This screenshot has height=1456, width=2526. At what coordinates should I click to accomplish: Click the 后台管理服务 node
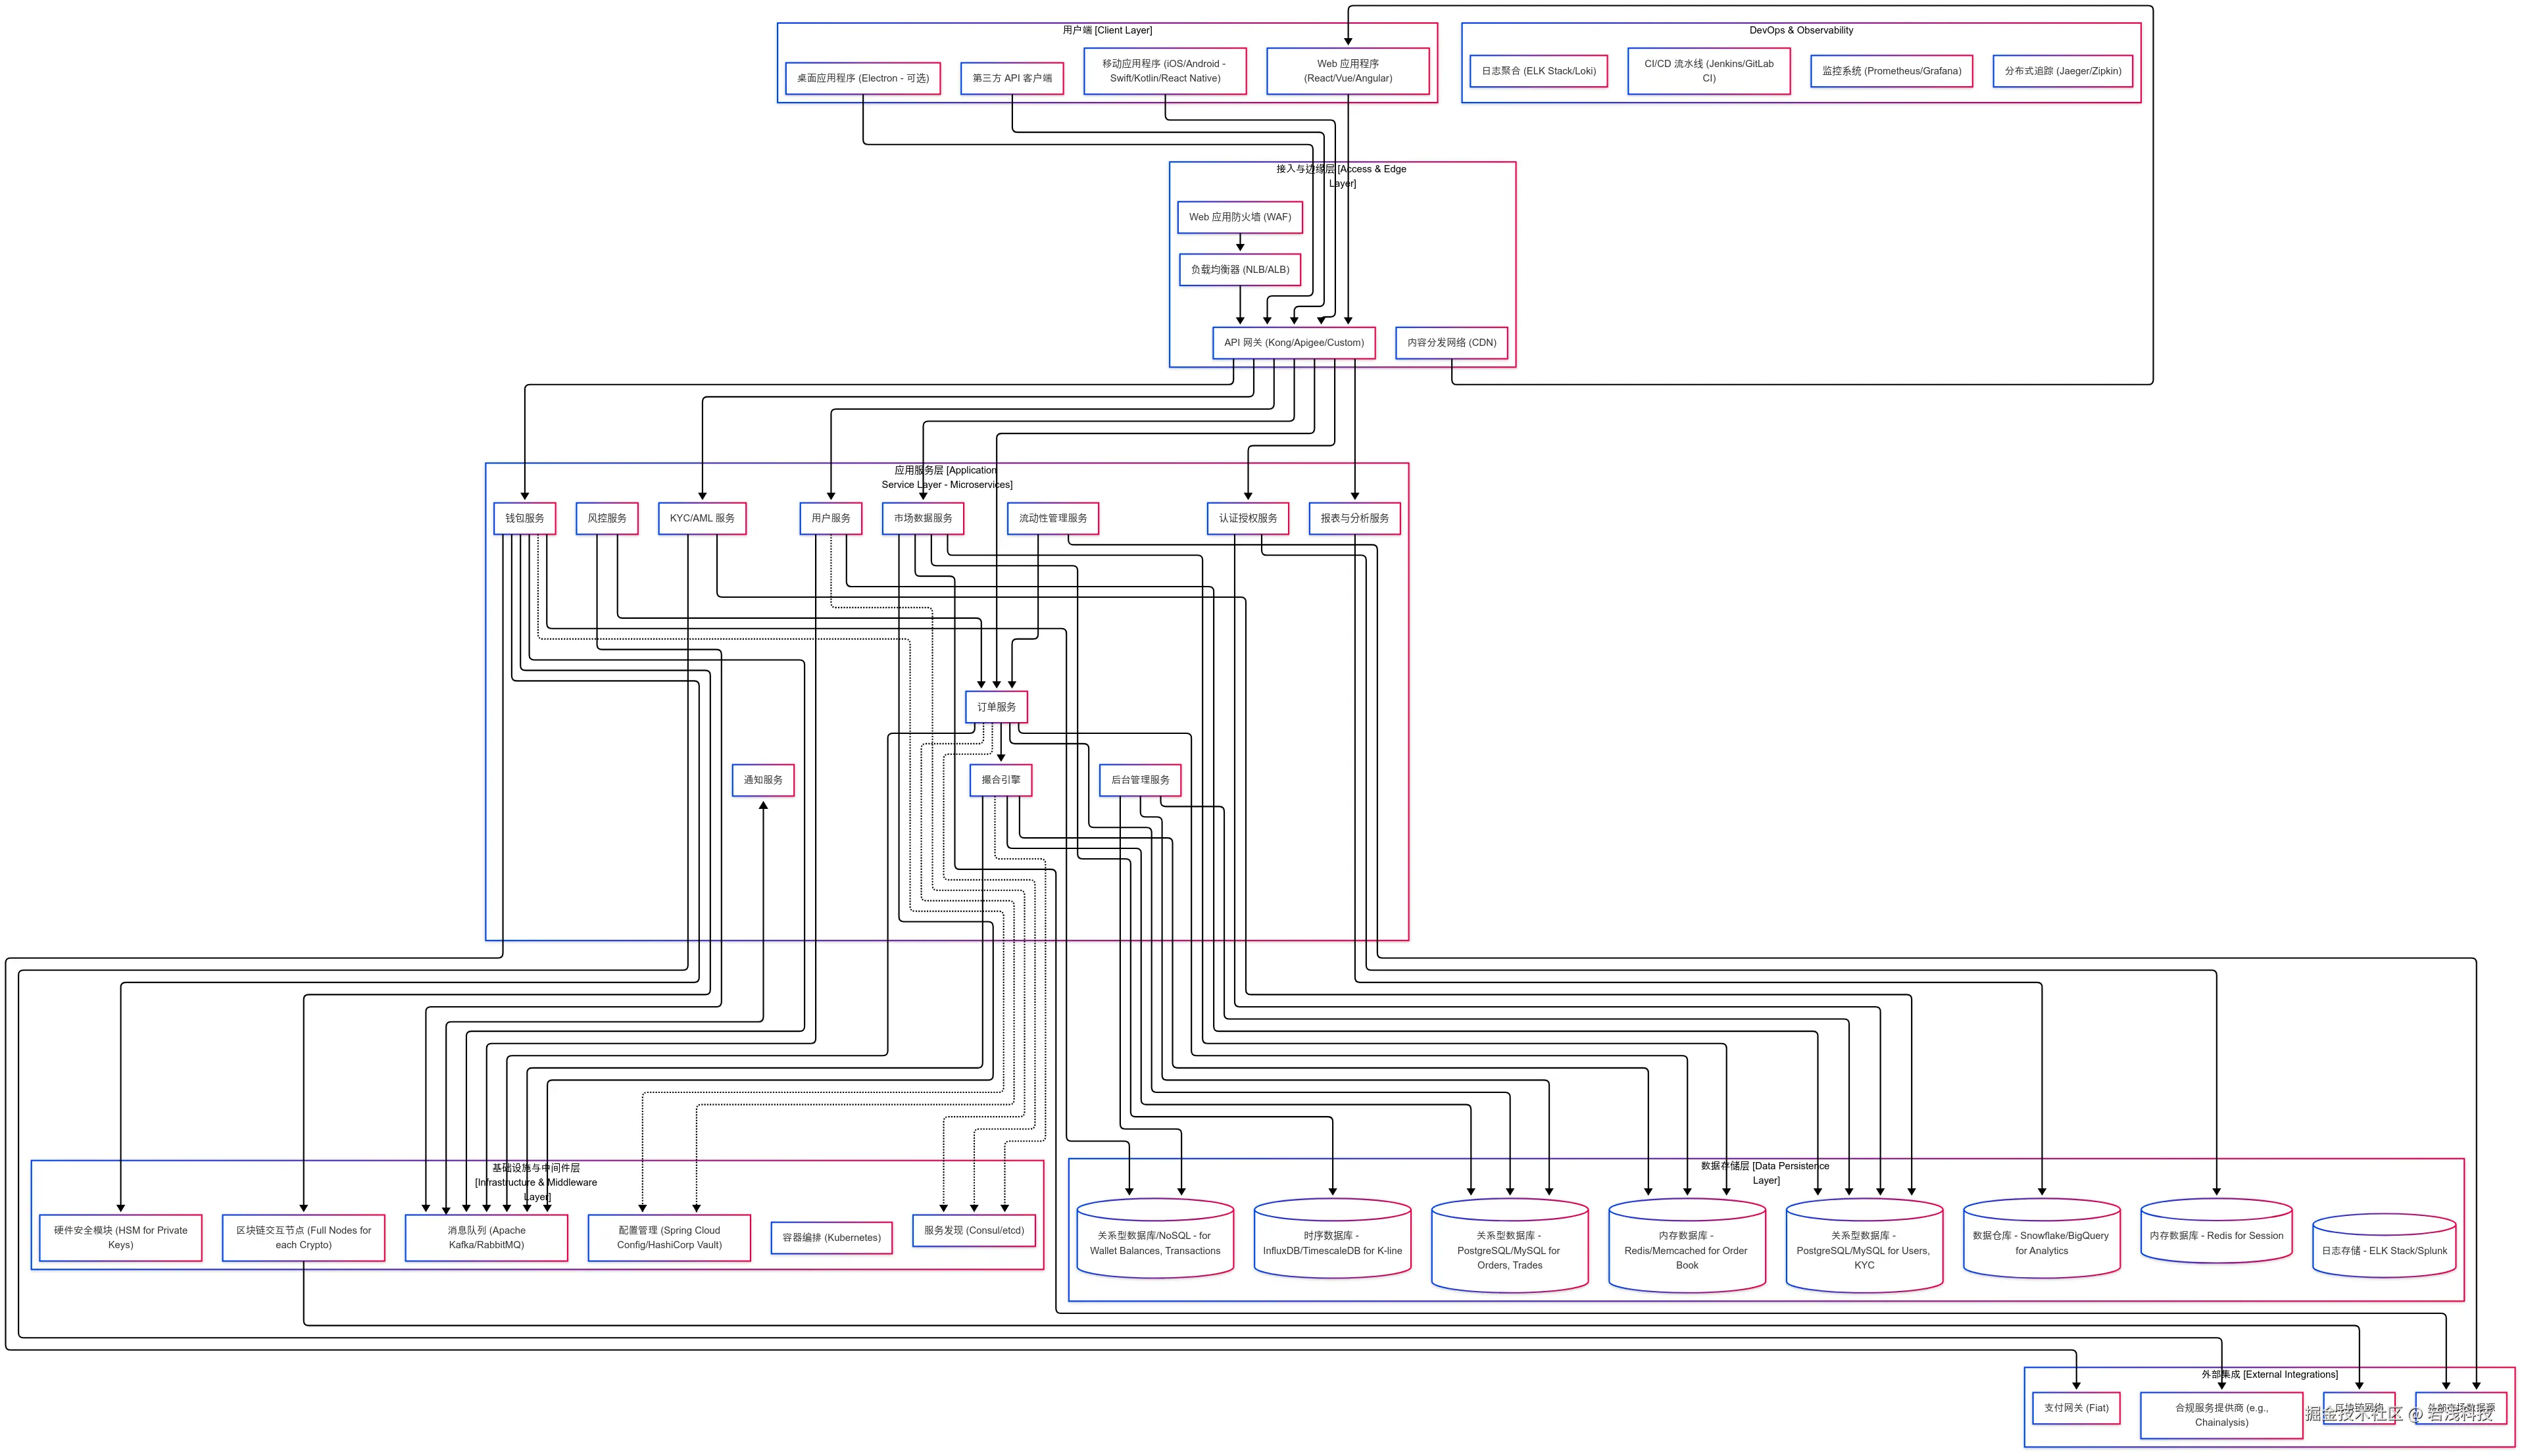coord(1140,780)
